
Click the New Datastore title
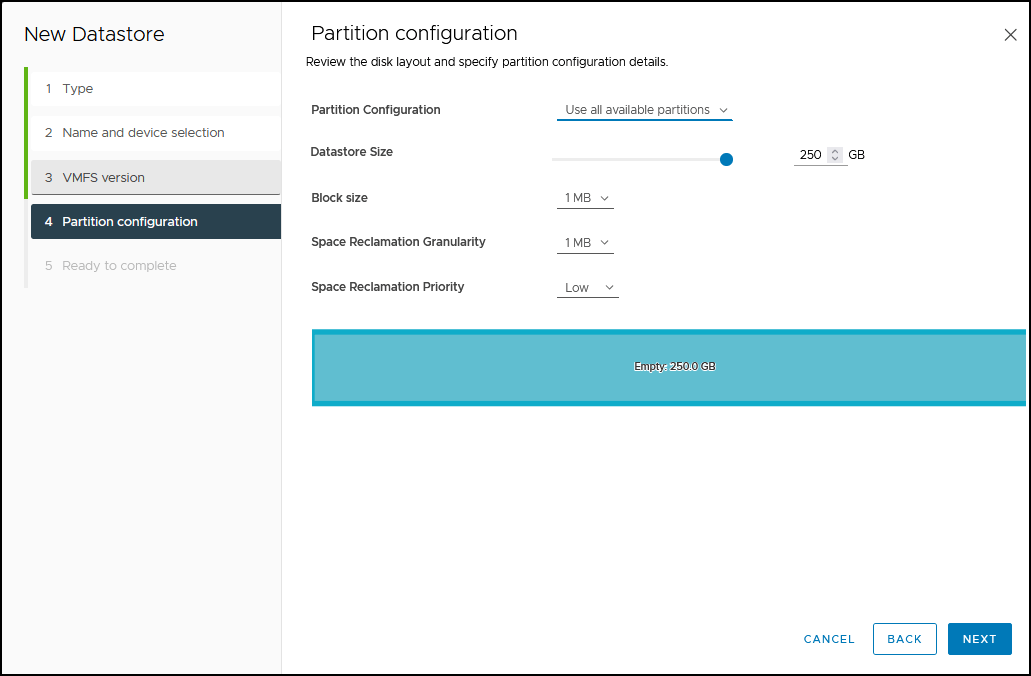click(x=94, y=34)
